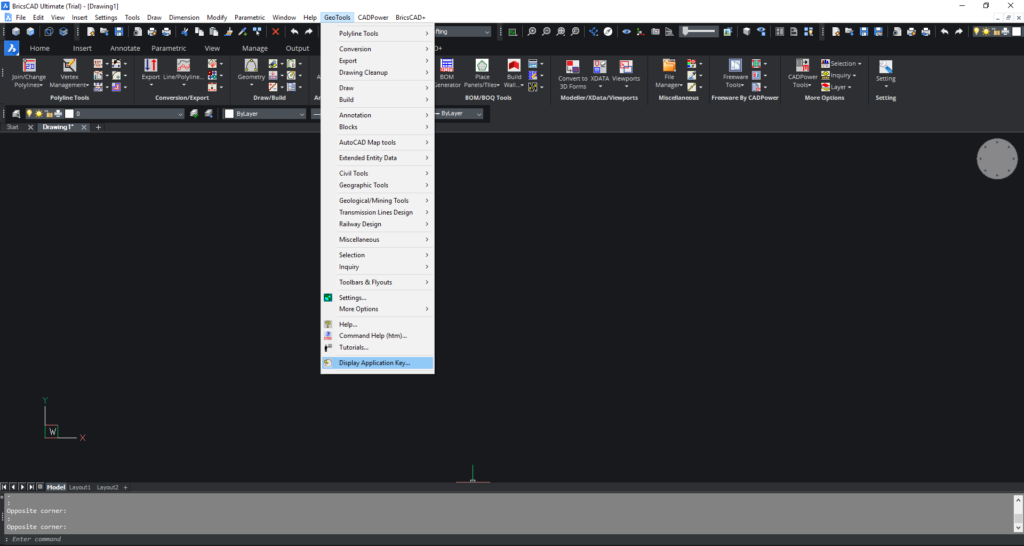Click the circular view navigation widget
Image resolution: width=1024 pixels, height=546 pixels.
[997, 159]
